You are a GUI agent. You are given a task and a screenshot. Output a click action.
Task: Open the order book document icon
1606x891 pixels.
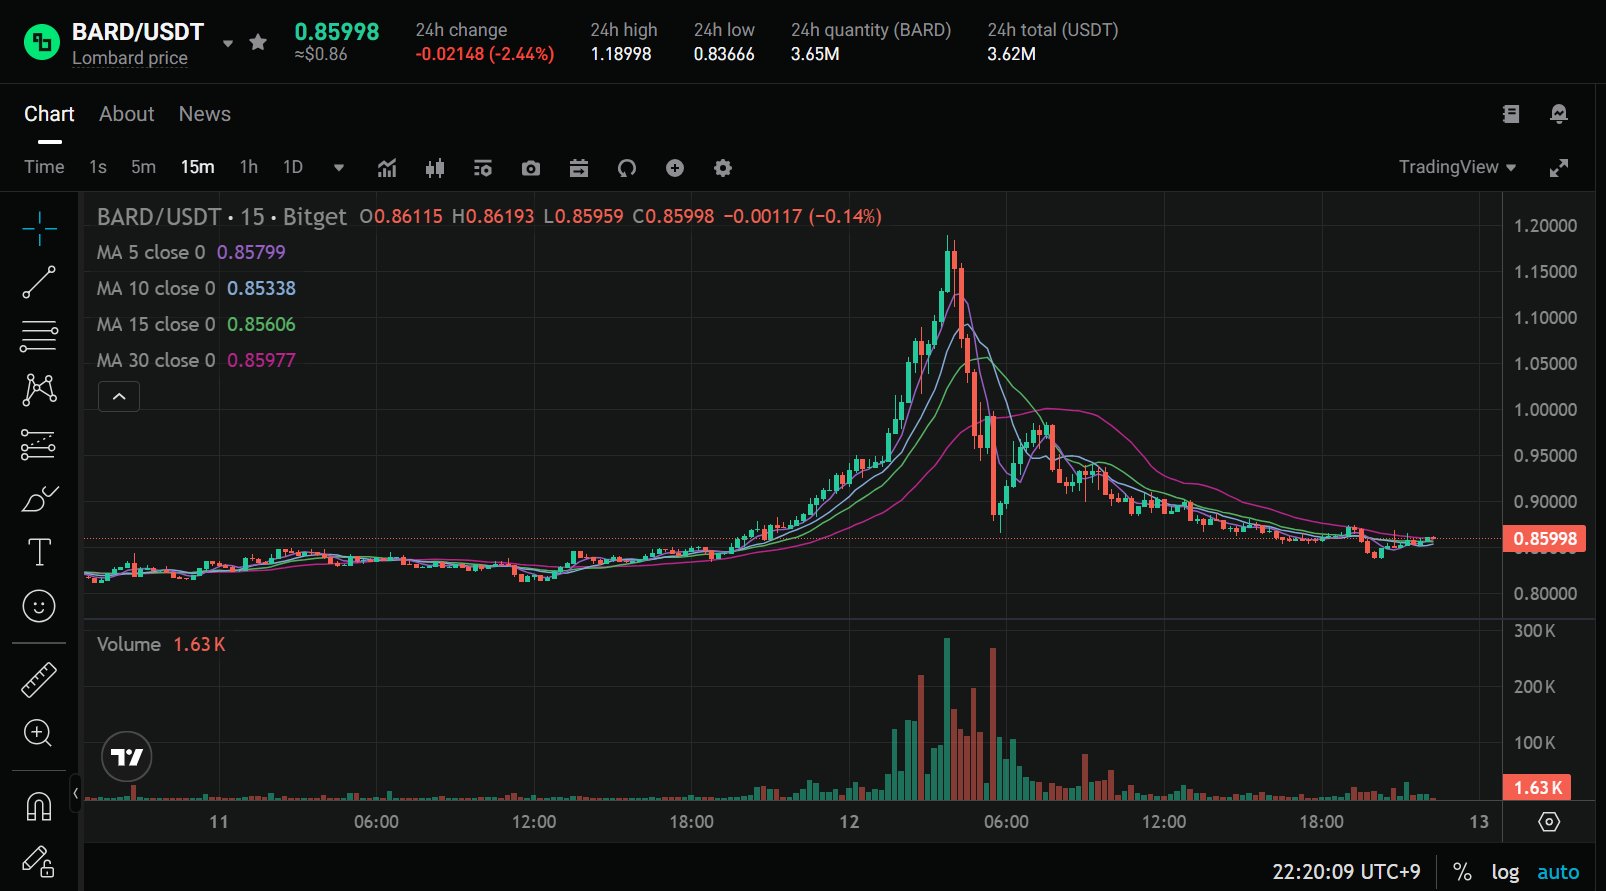coord(1511,114)
